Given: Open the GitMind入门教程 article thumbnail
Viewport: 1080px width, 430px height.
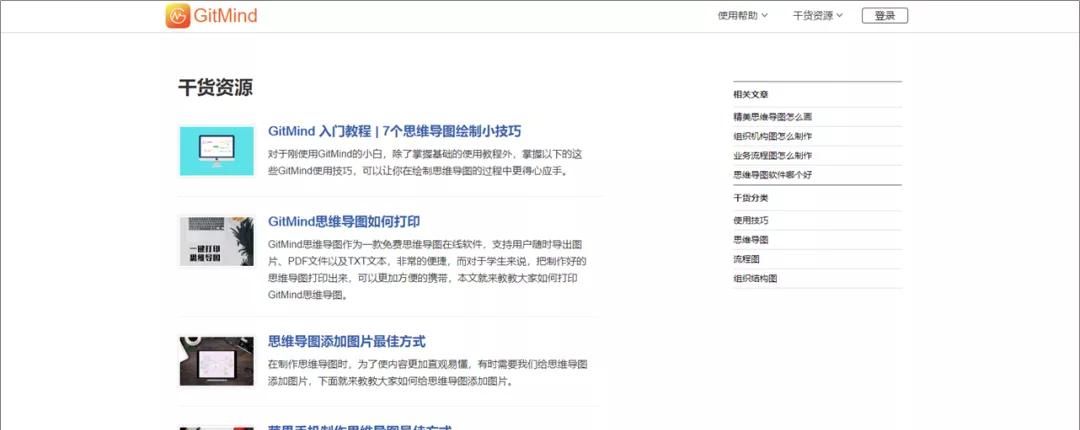Looking at the screenshot, I should coord(216,150).
